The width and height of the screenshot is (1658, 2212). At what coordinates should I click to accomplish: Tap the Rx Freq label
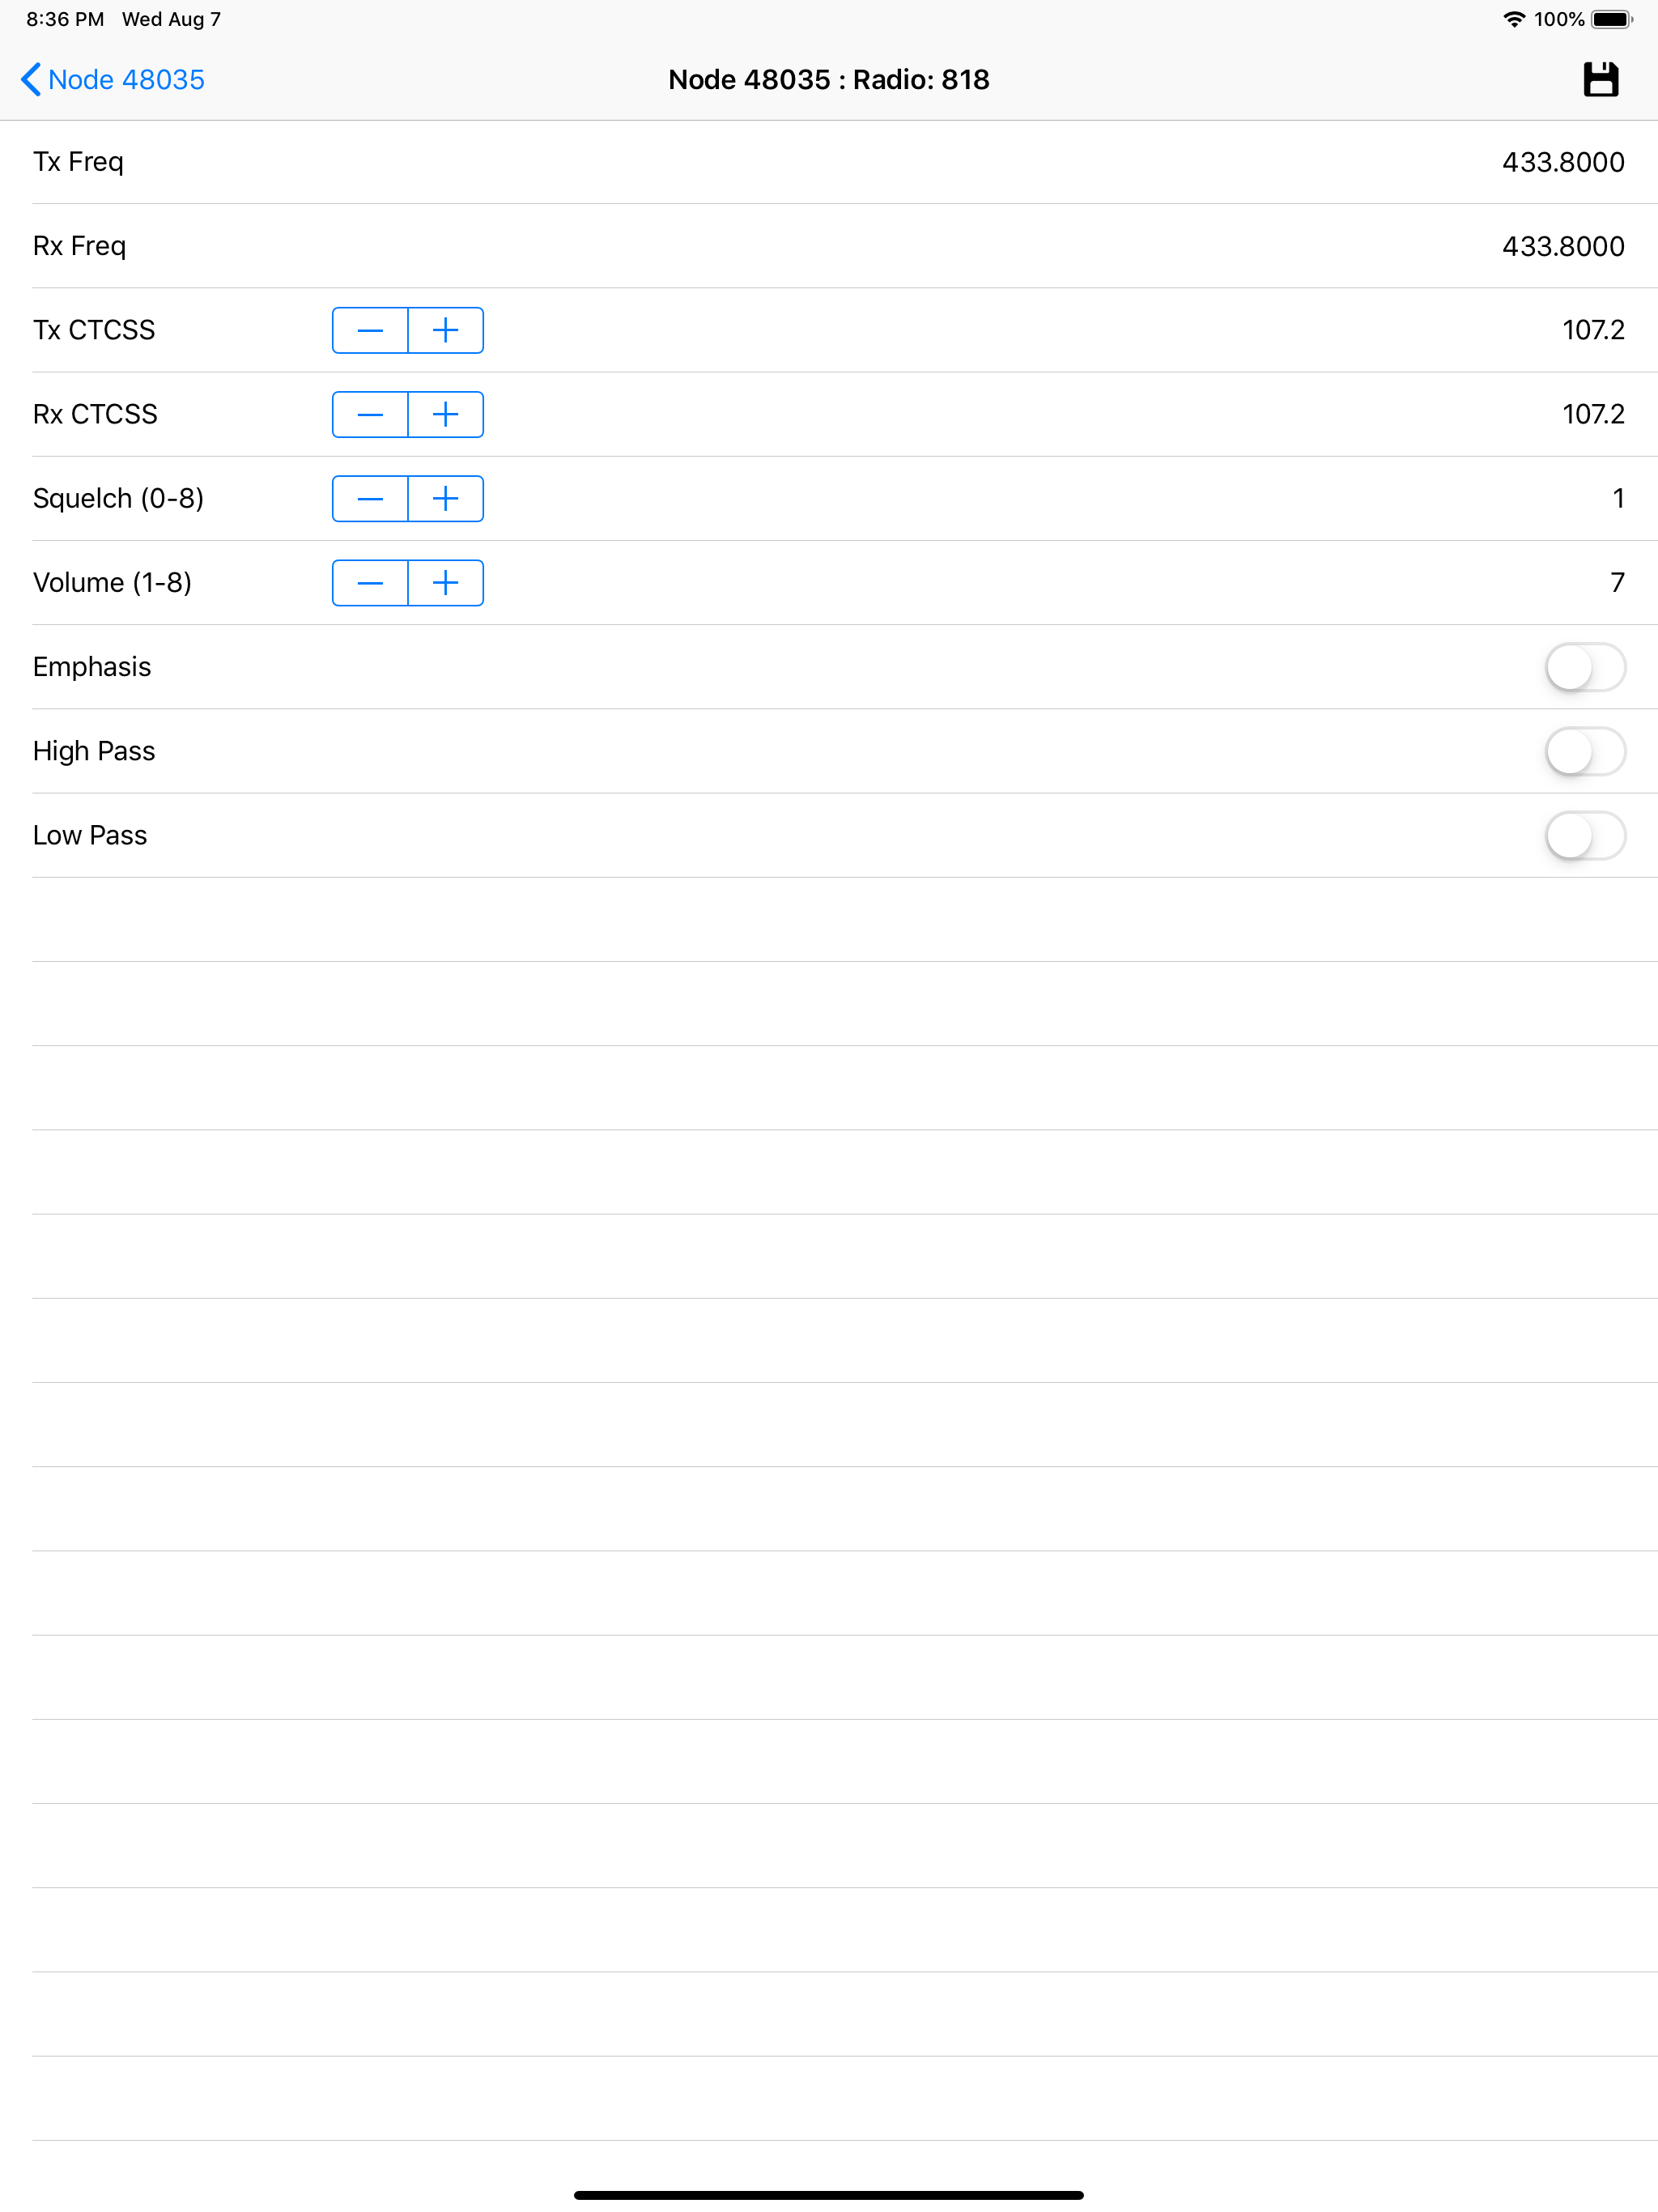(x=79, y=246)
